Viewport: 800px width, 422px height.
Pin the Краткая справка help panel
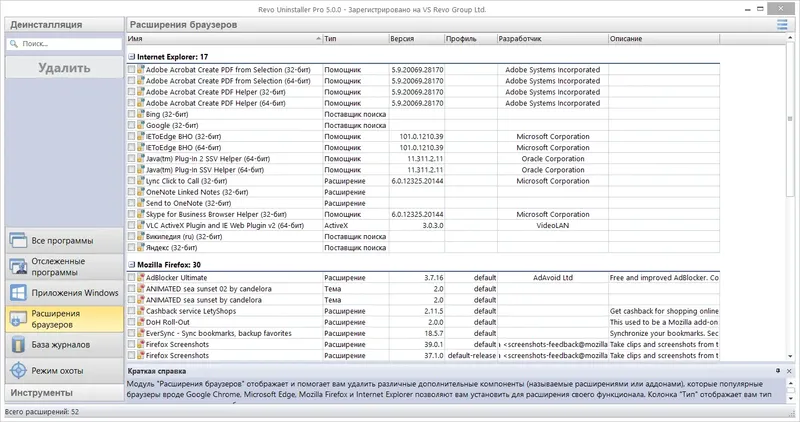click(778, 371)
